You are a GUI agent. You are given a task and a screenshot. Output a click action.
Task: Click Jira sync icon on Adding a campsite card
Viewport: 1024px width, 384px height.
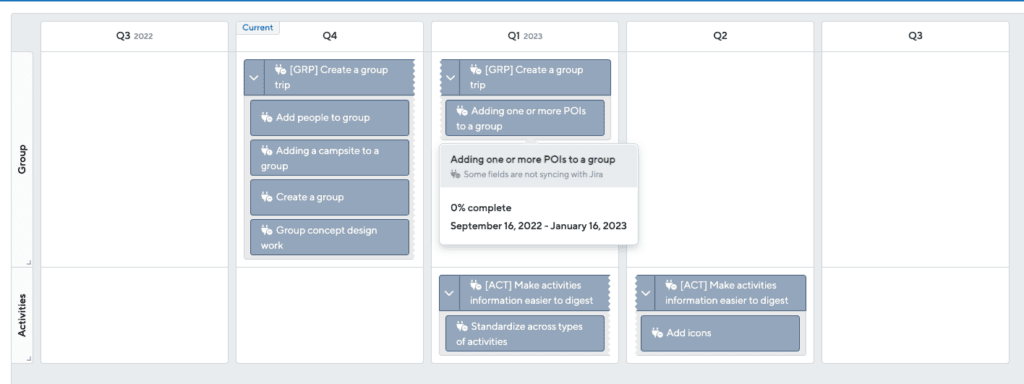pos(266,150)
